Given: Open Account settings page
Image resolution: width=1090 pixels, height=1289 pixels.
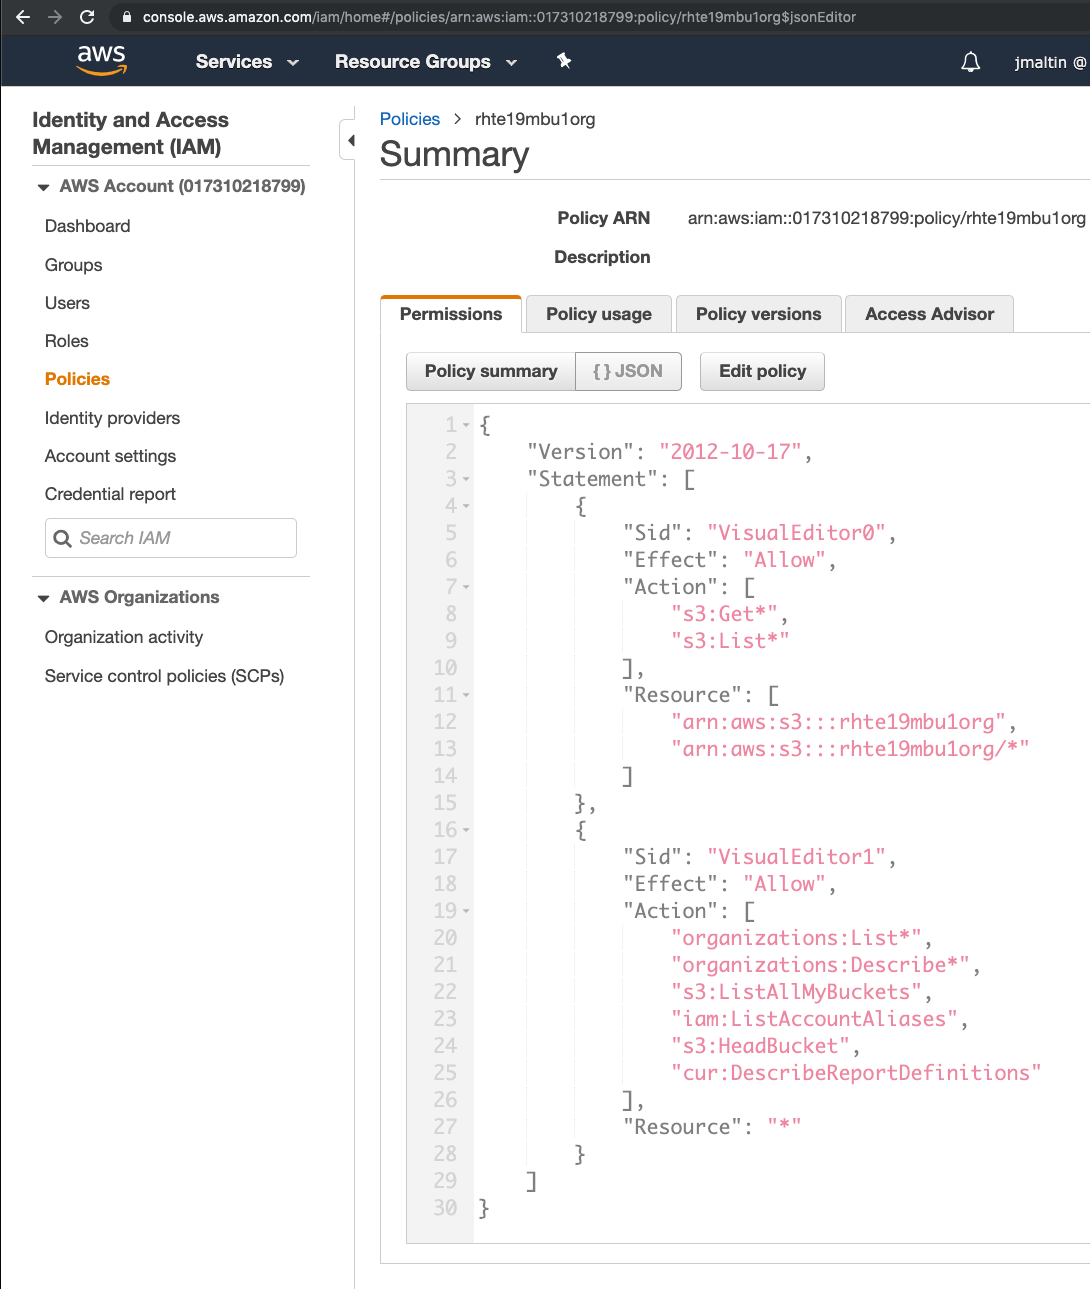Looking at the screenshot, I should tap(110, 456).
